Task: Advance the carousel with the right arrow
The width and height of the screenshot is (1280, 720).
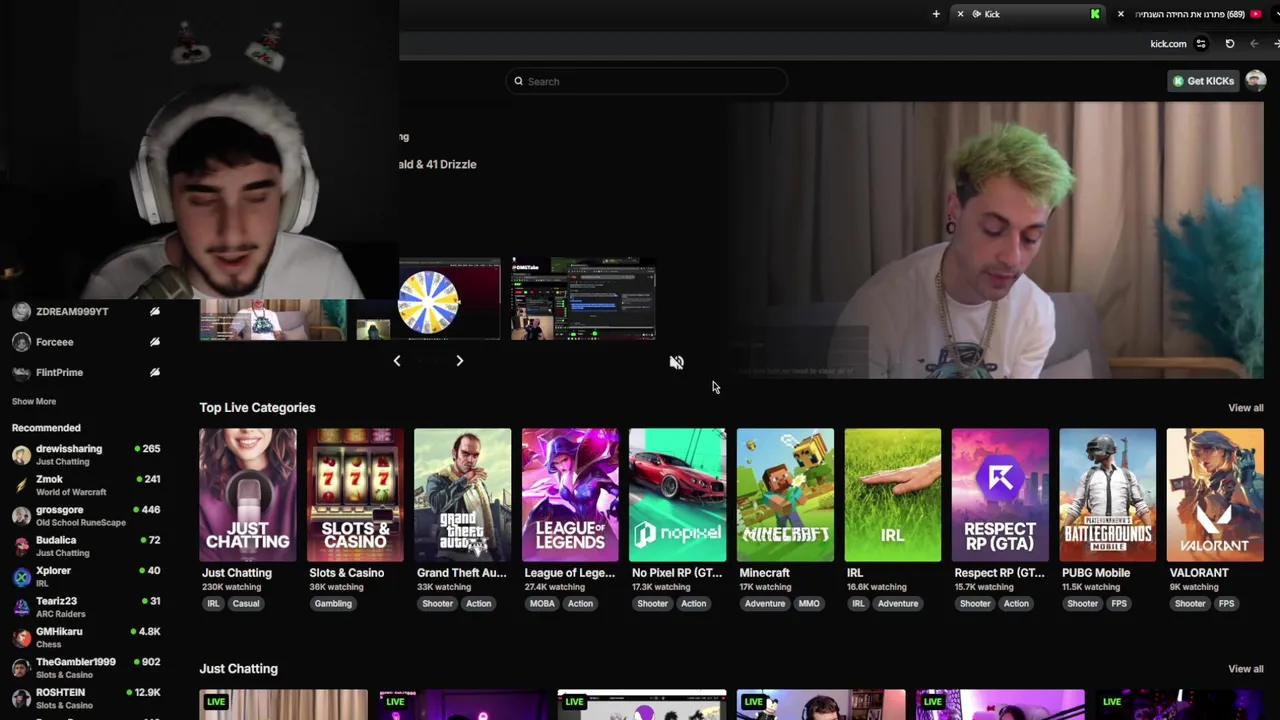Action: point(459,361)
